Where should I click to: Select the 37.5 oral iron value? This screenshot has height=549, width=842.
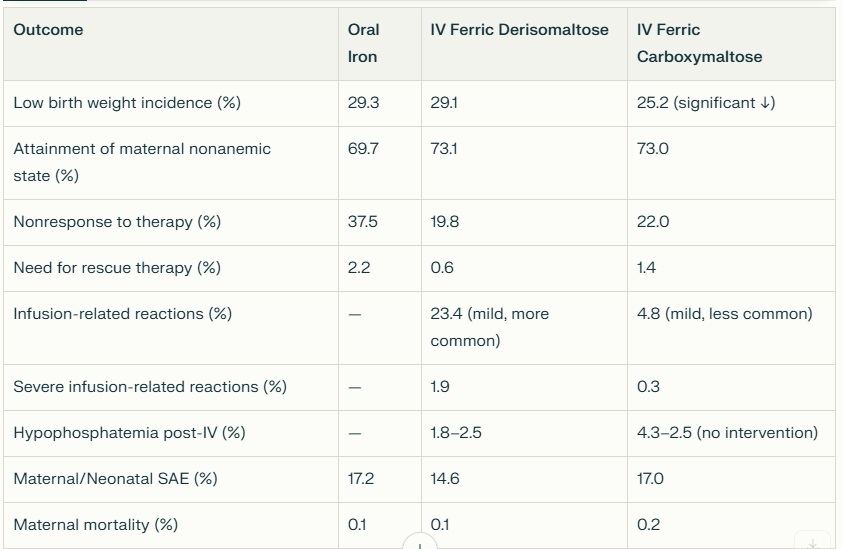tap(362, 222)
